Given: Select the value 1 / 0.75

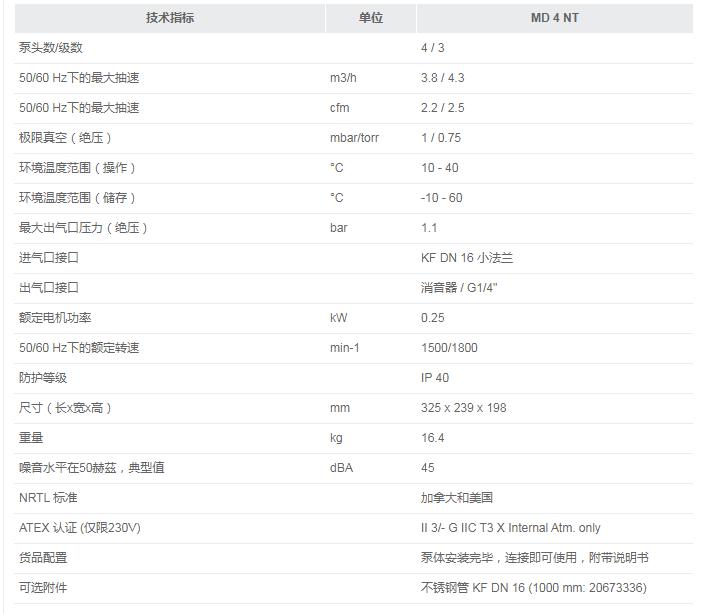Looking at the screenshot, I should pos(441,138).
